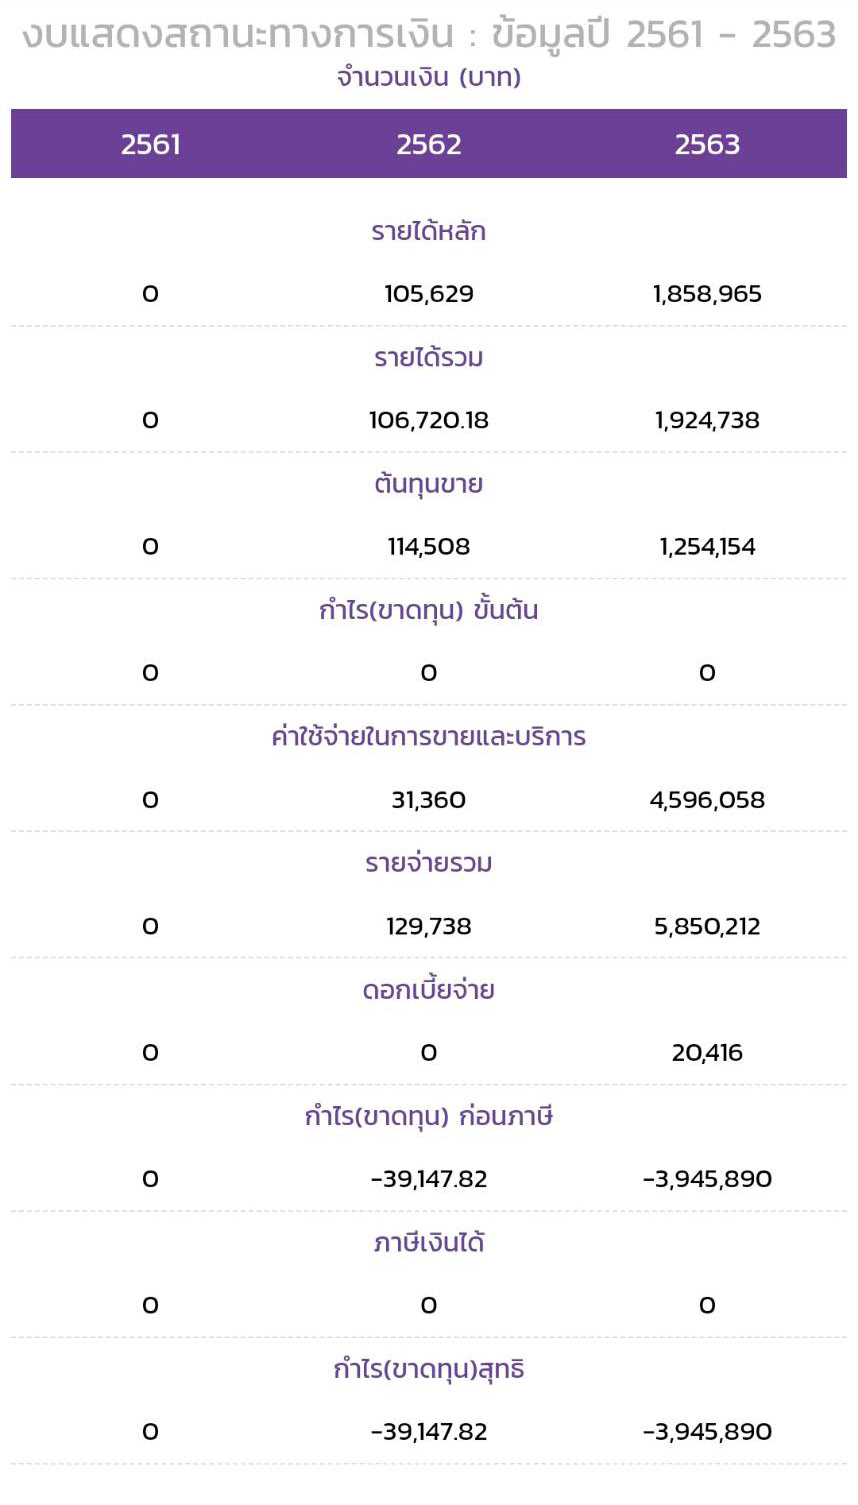Select the 106,720.18 total revenue value
This screenshot has height=1505, width=858.
[x=429, y=420]
